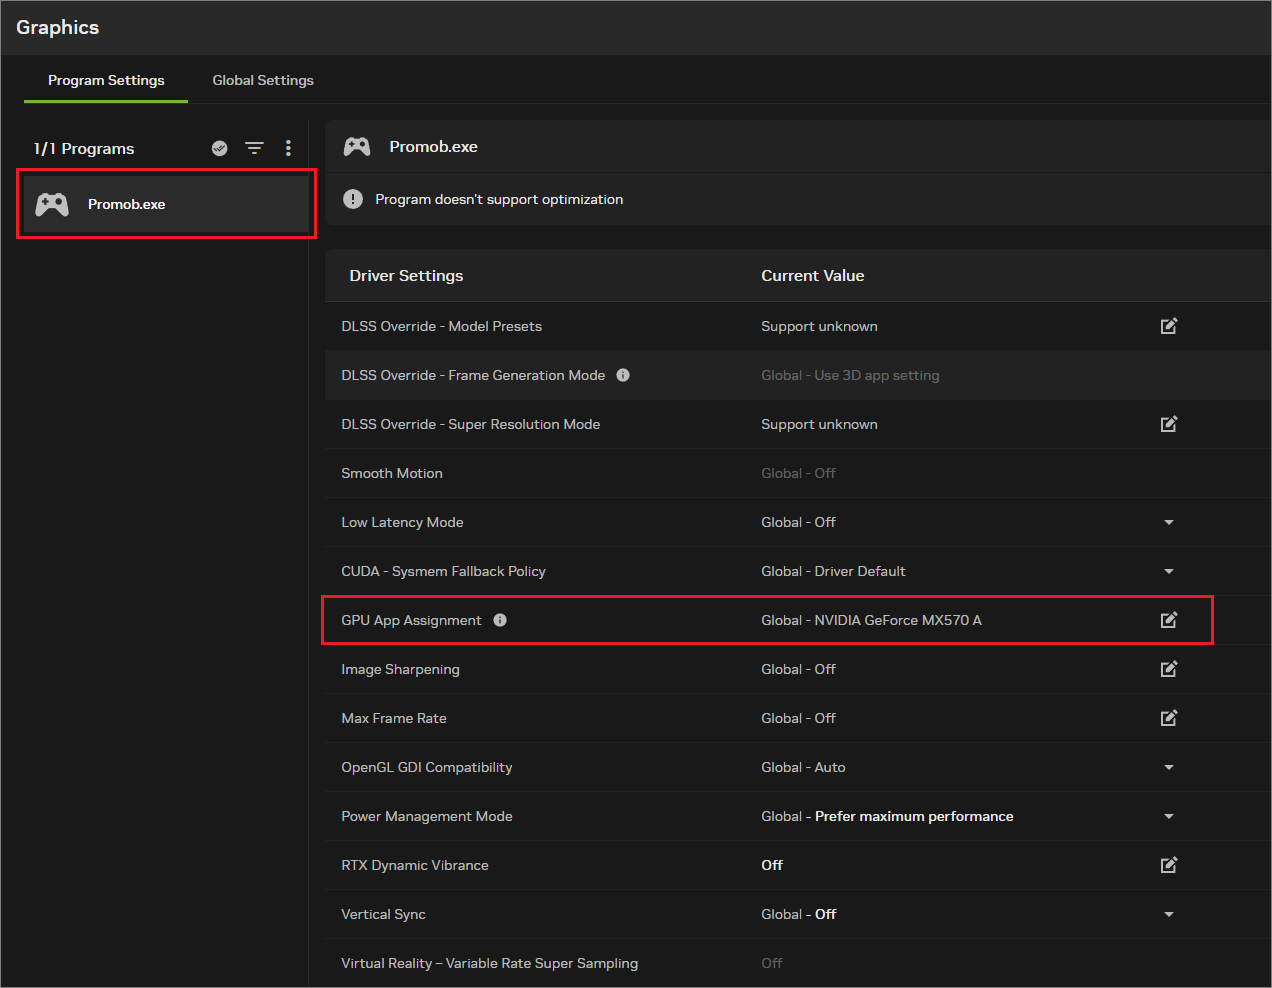The width and height of the screenshot is (1272, 988).
Task: Edit RTX Dynamic Vibrance setting
Action: (1169, 865)
